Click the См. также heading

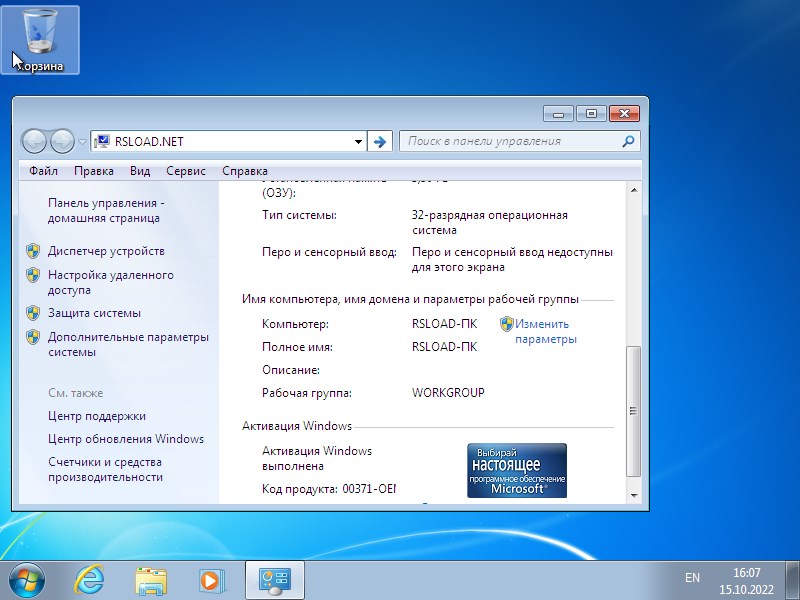76,393
